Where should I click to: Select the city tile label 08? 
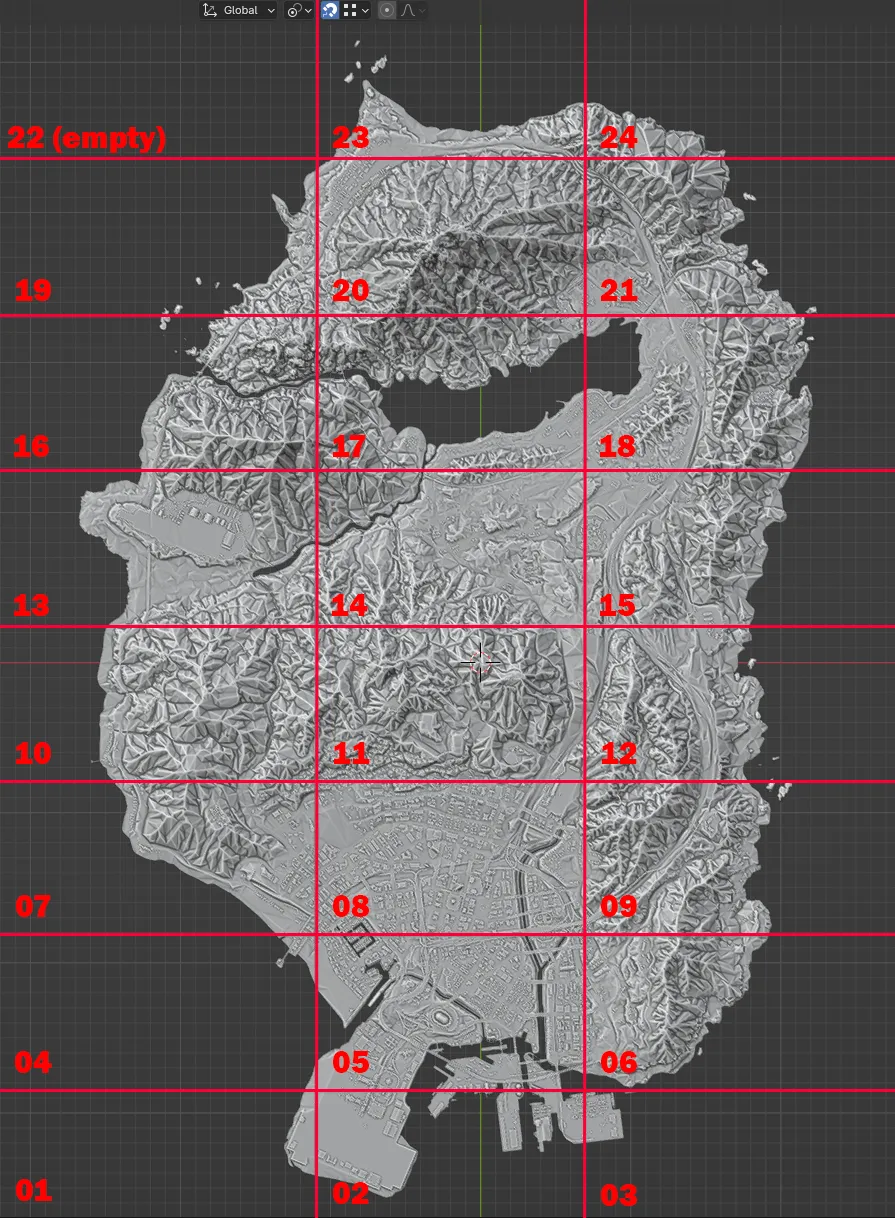tap(351, 907)
